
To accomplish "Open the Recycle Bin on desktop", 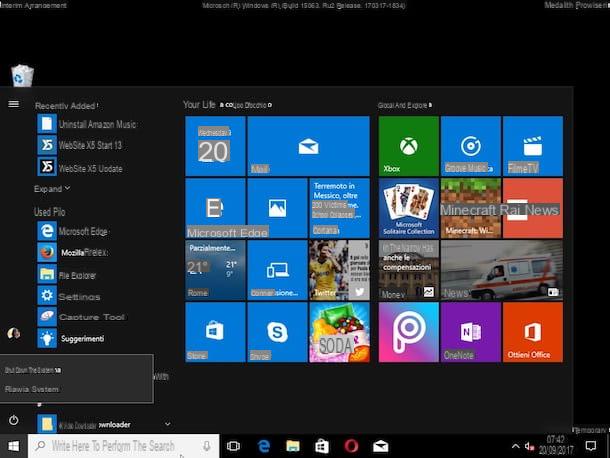I will 22,75.
